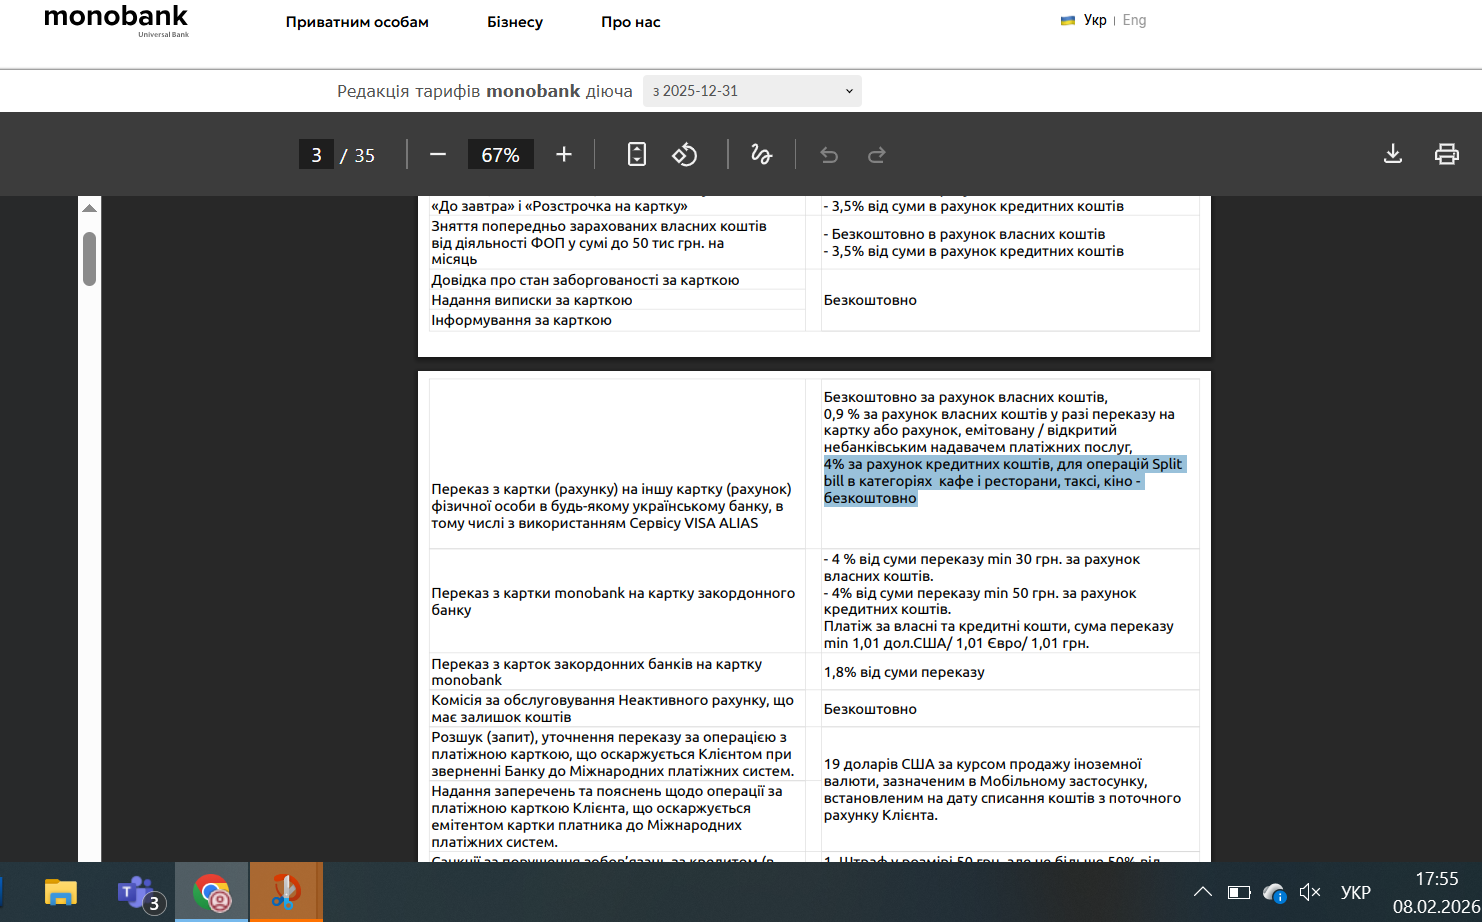Viewport: 1482px width, 922px height.
Task: Click the Ukrainian flag icon
Action: [1068, 20]
